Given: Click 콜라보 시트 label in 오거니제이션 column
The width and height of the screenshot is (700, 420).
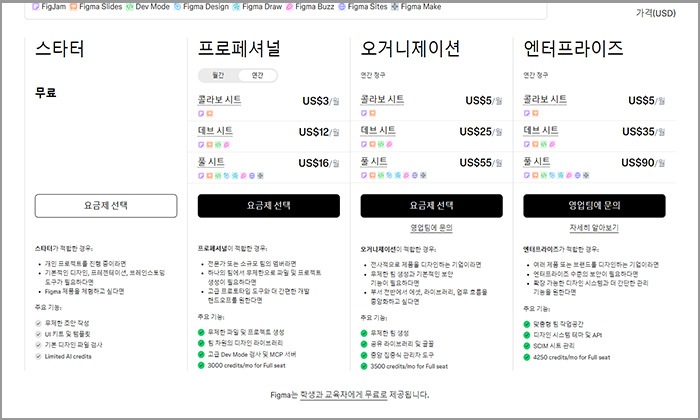Looking at the screenshot, I should 382,99.
